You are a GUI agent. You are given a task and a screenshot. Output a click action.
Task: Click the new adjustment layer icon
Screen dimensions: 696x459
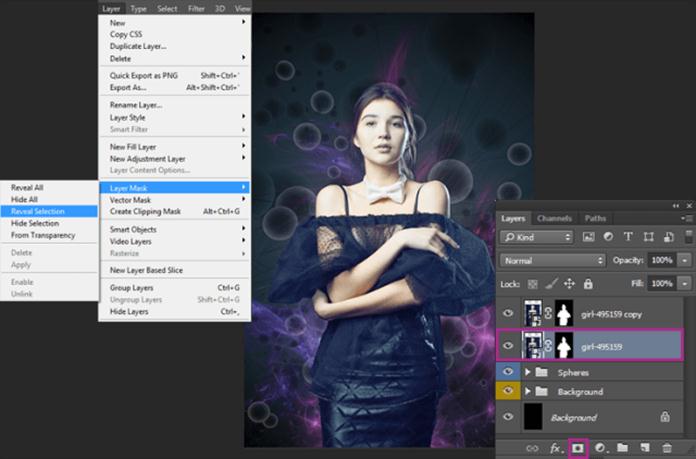600,445
